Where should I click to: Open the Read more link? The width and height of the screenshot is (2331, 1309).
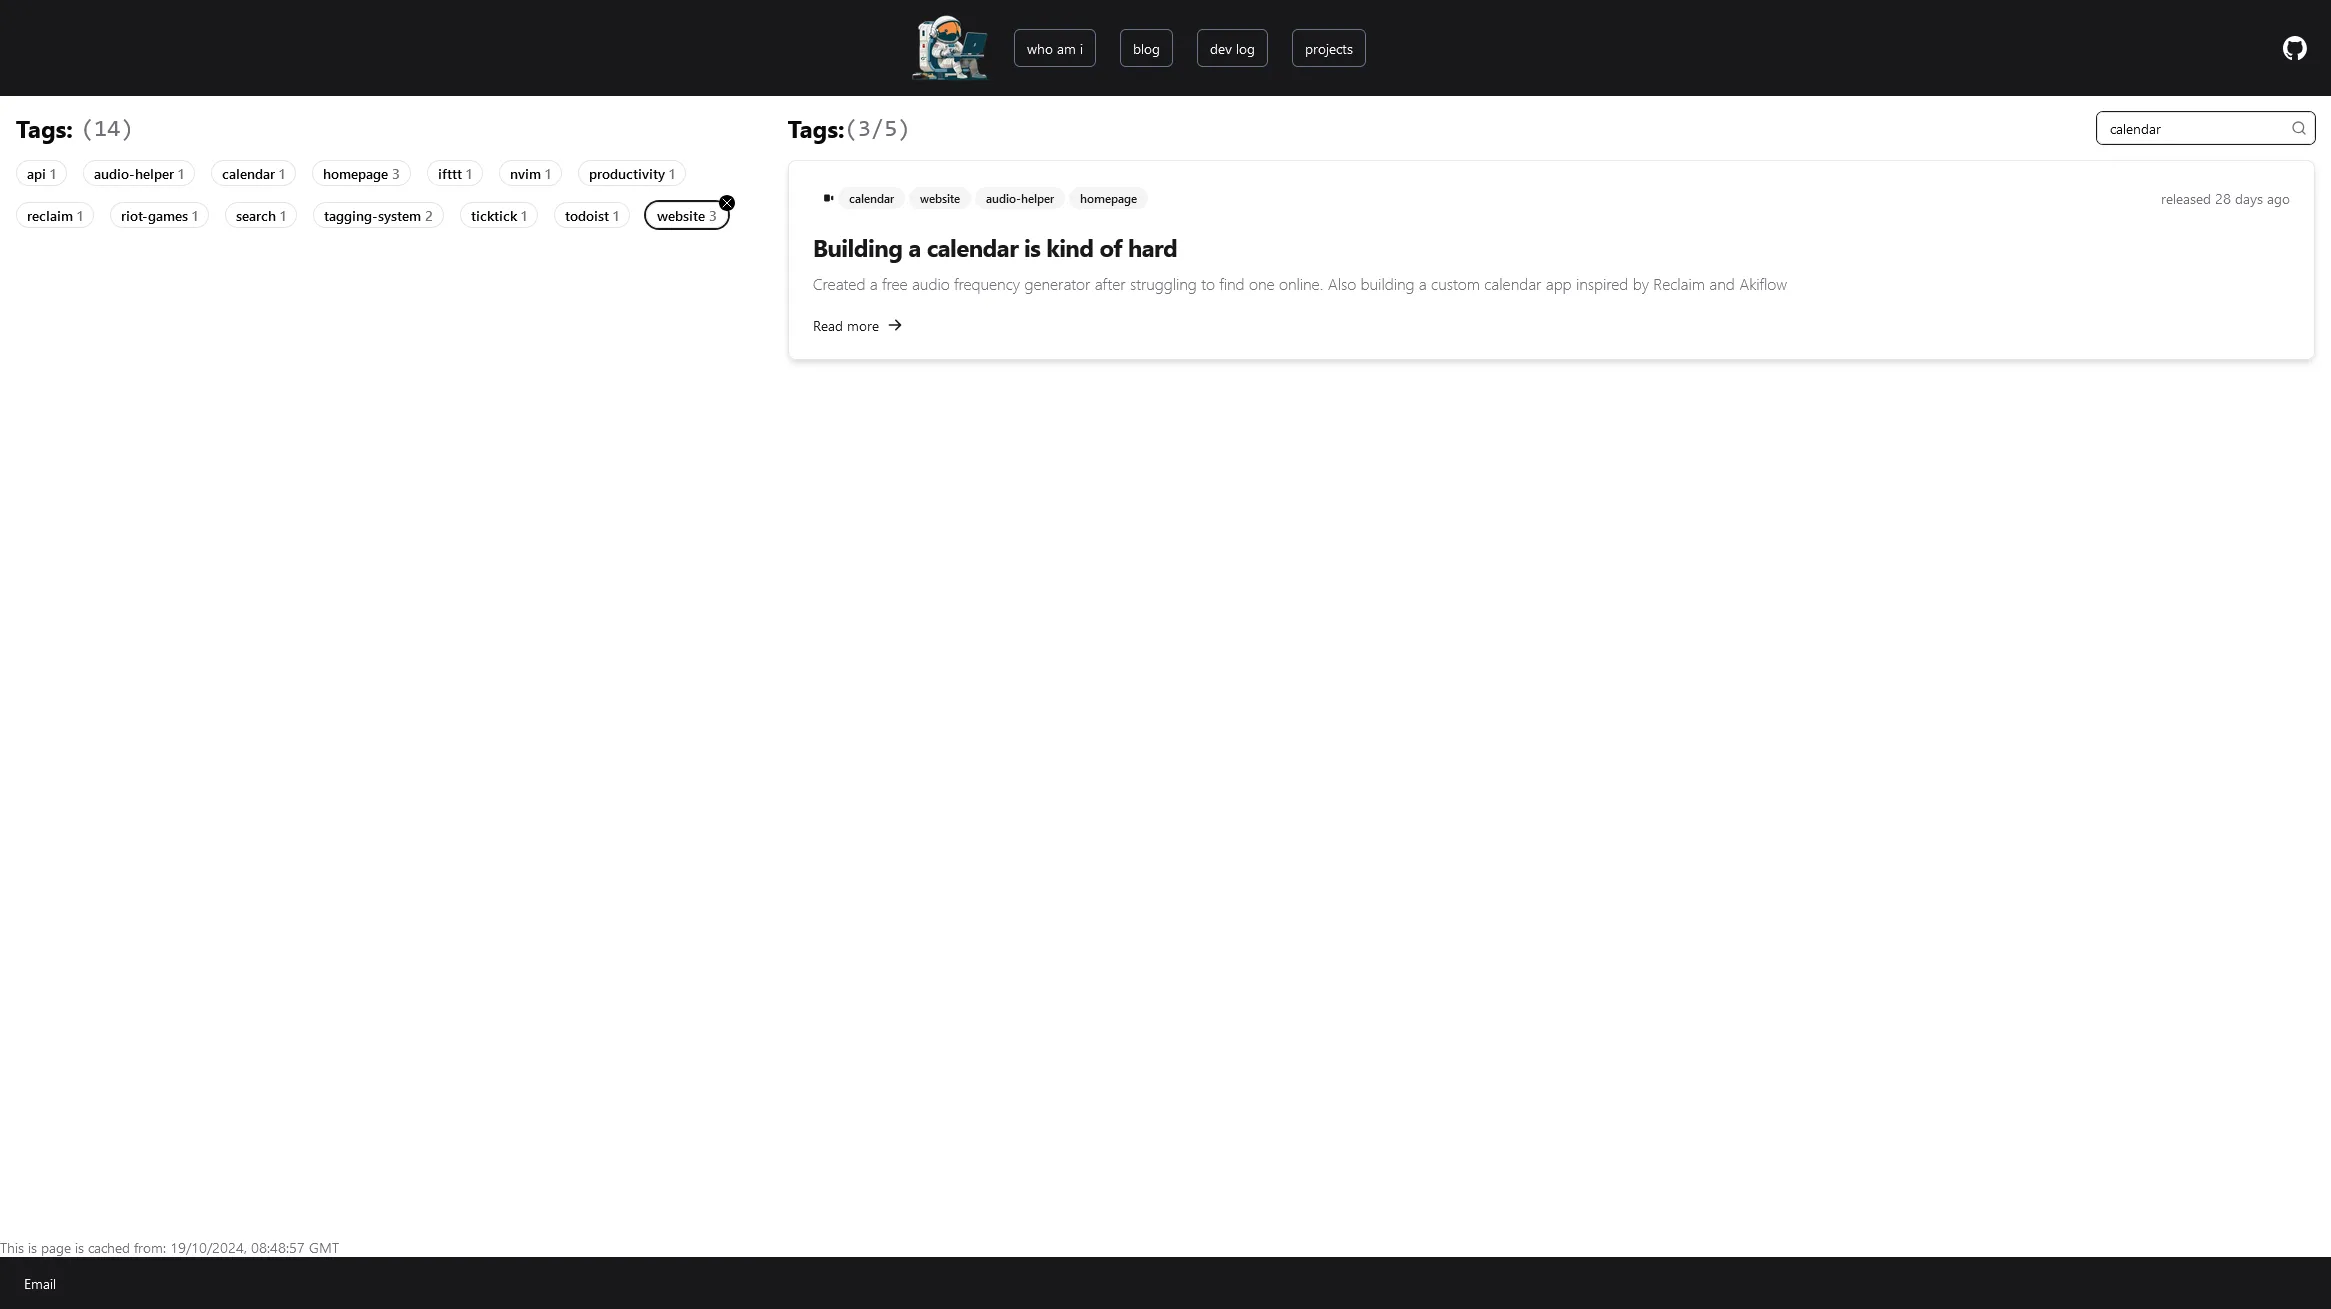coord(857,326)
